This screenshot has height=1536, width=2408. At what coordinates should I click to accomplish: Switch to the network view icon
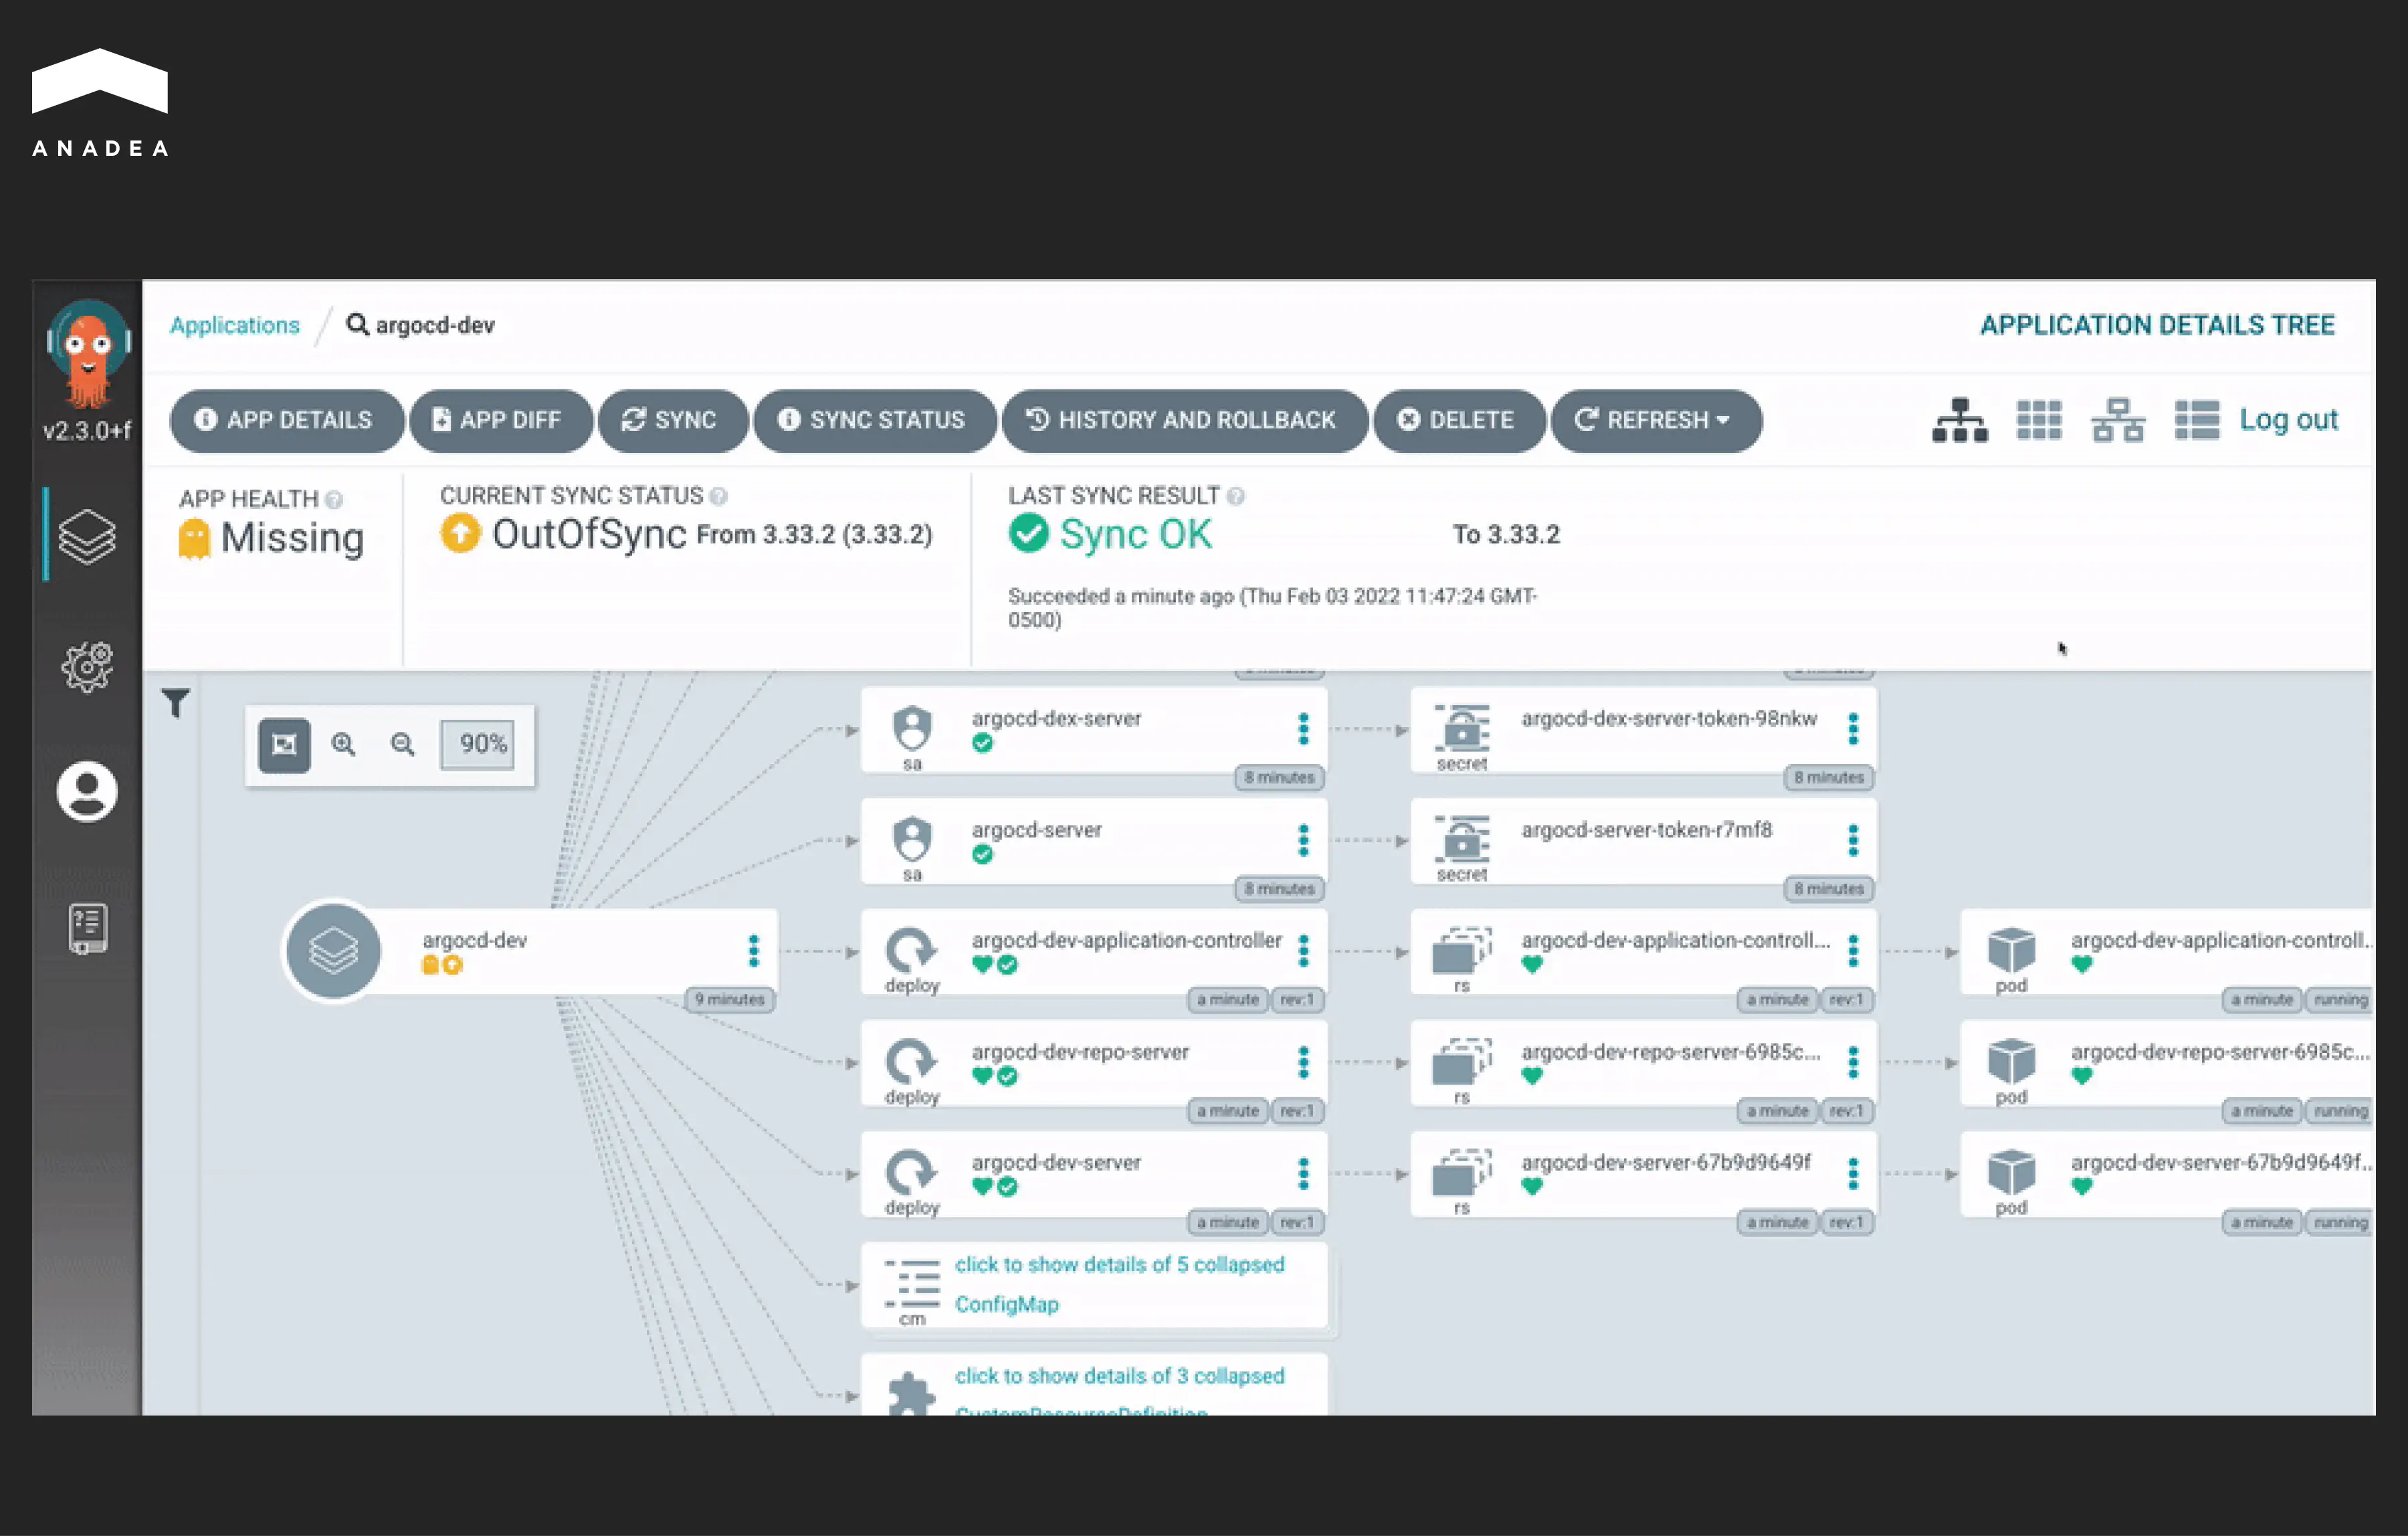(2117, 420)
